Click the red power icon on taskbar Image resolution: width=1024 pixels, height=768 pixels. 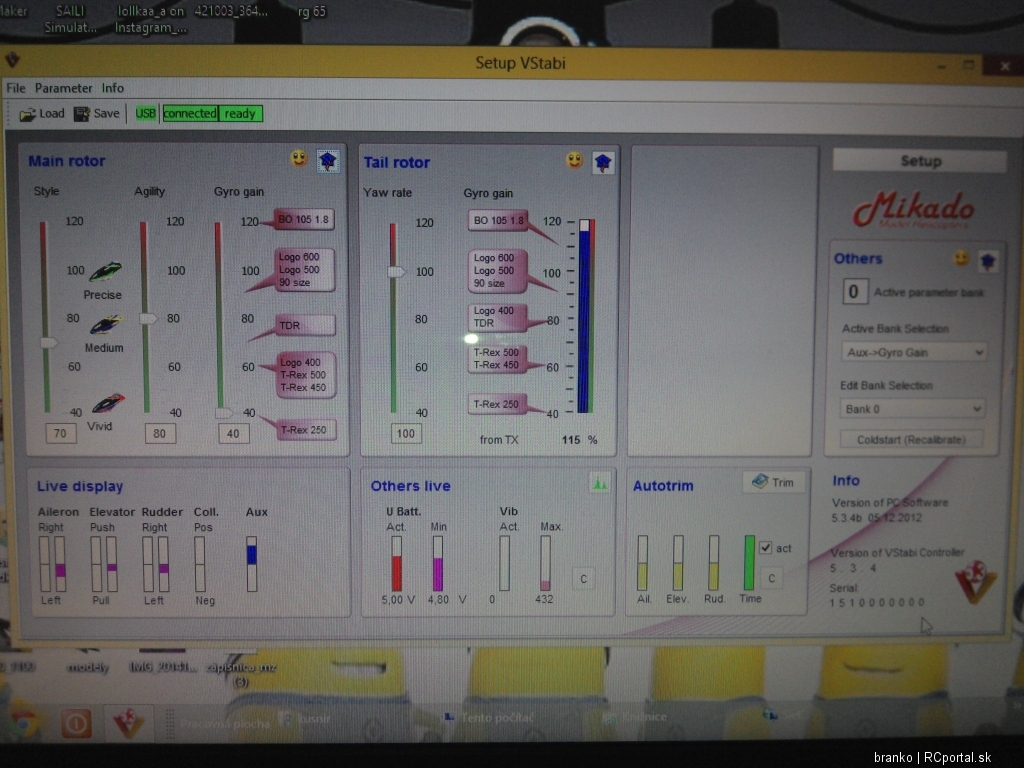tap(76, 724)
